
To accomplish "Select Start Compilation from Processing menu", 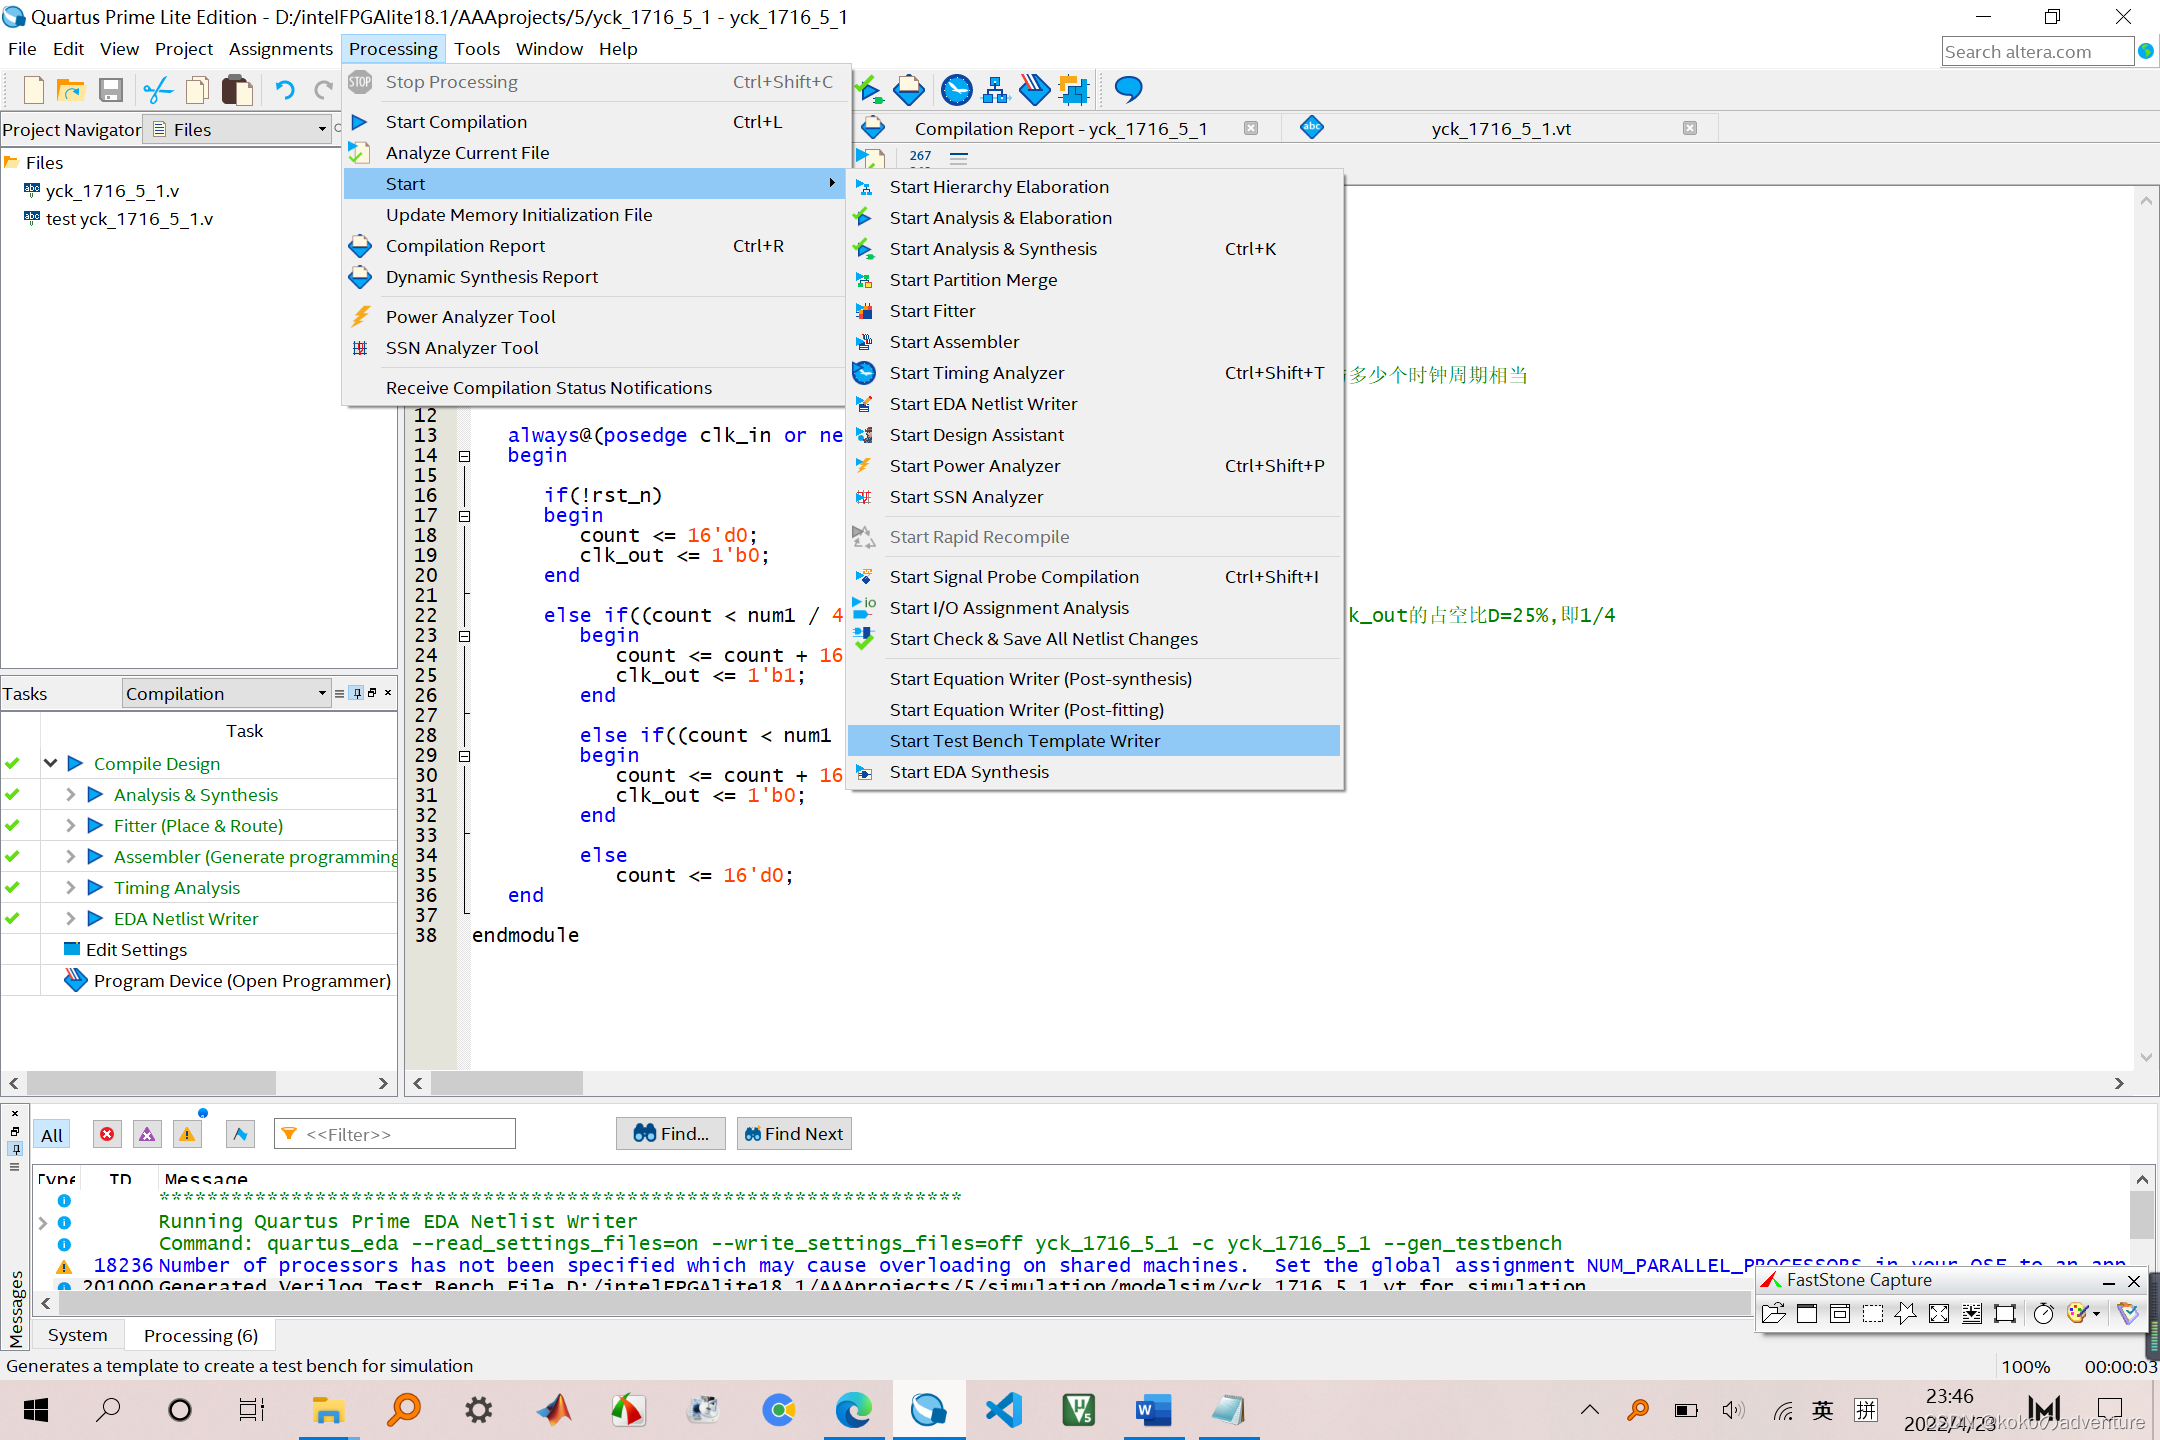I will coord(595,121).
